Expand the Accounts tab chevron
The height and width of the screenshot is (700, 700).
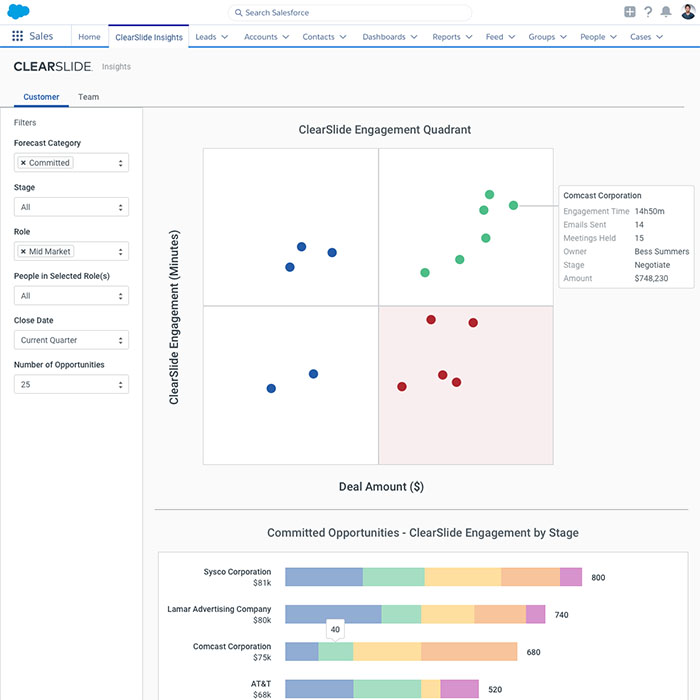285,37
